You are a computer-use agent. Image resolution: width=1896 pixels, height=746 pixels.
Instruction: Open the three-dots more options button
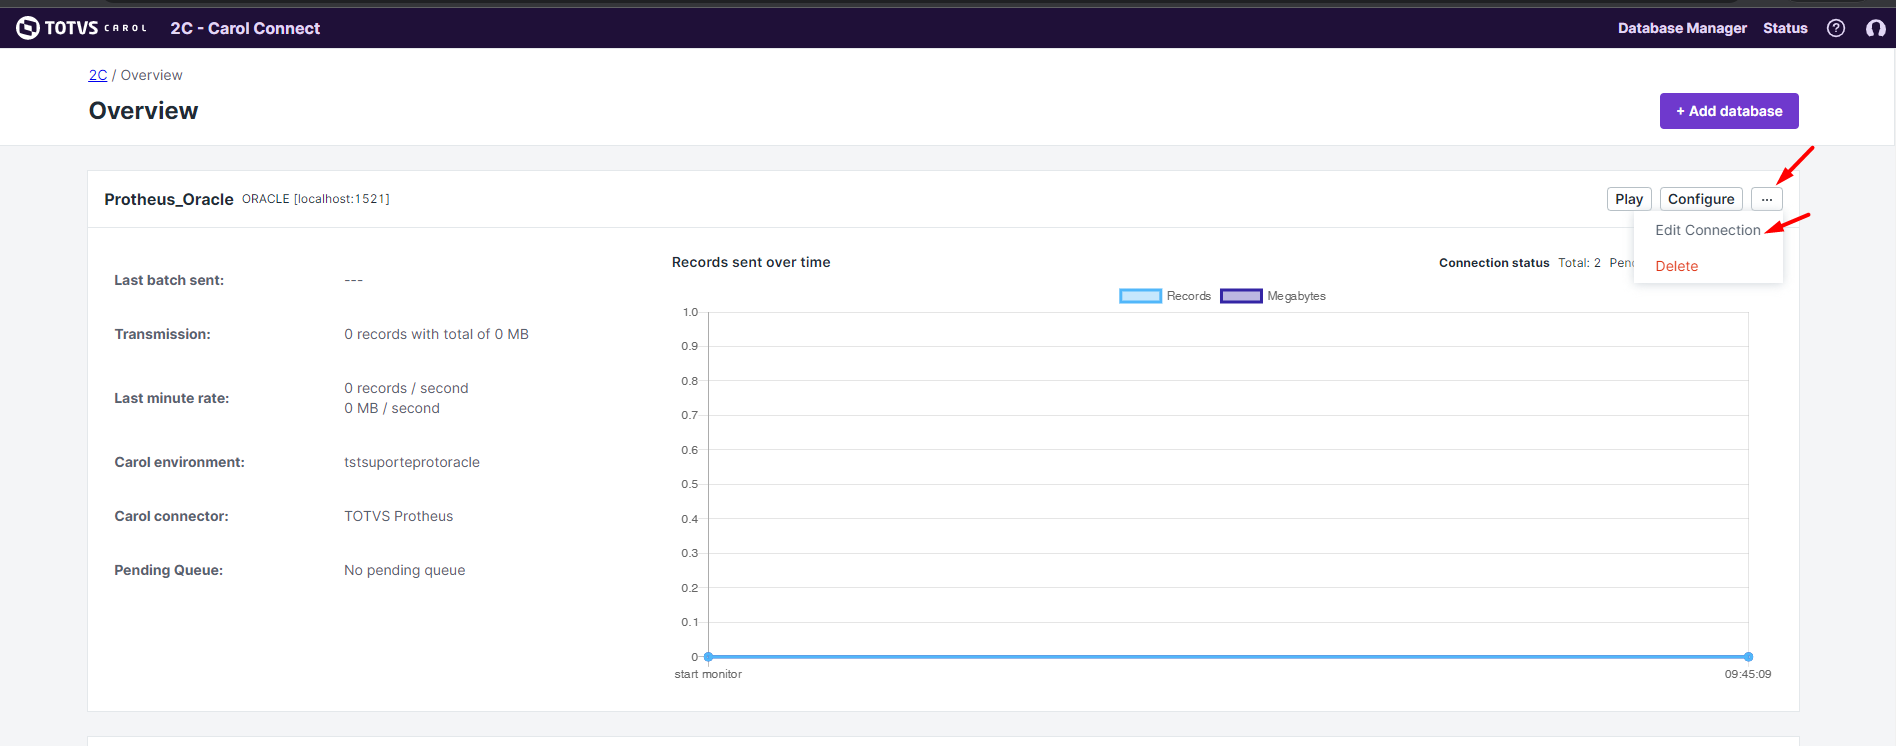1766,199
